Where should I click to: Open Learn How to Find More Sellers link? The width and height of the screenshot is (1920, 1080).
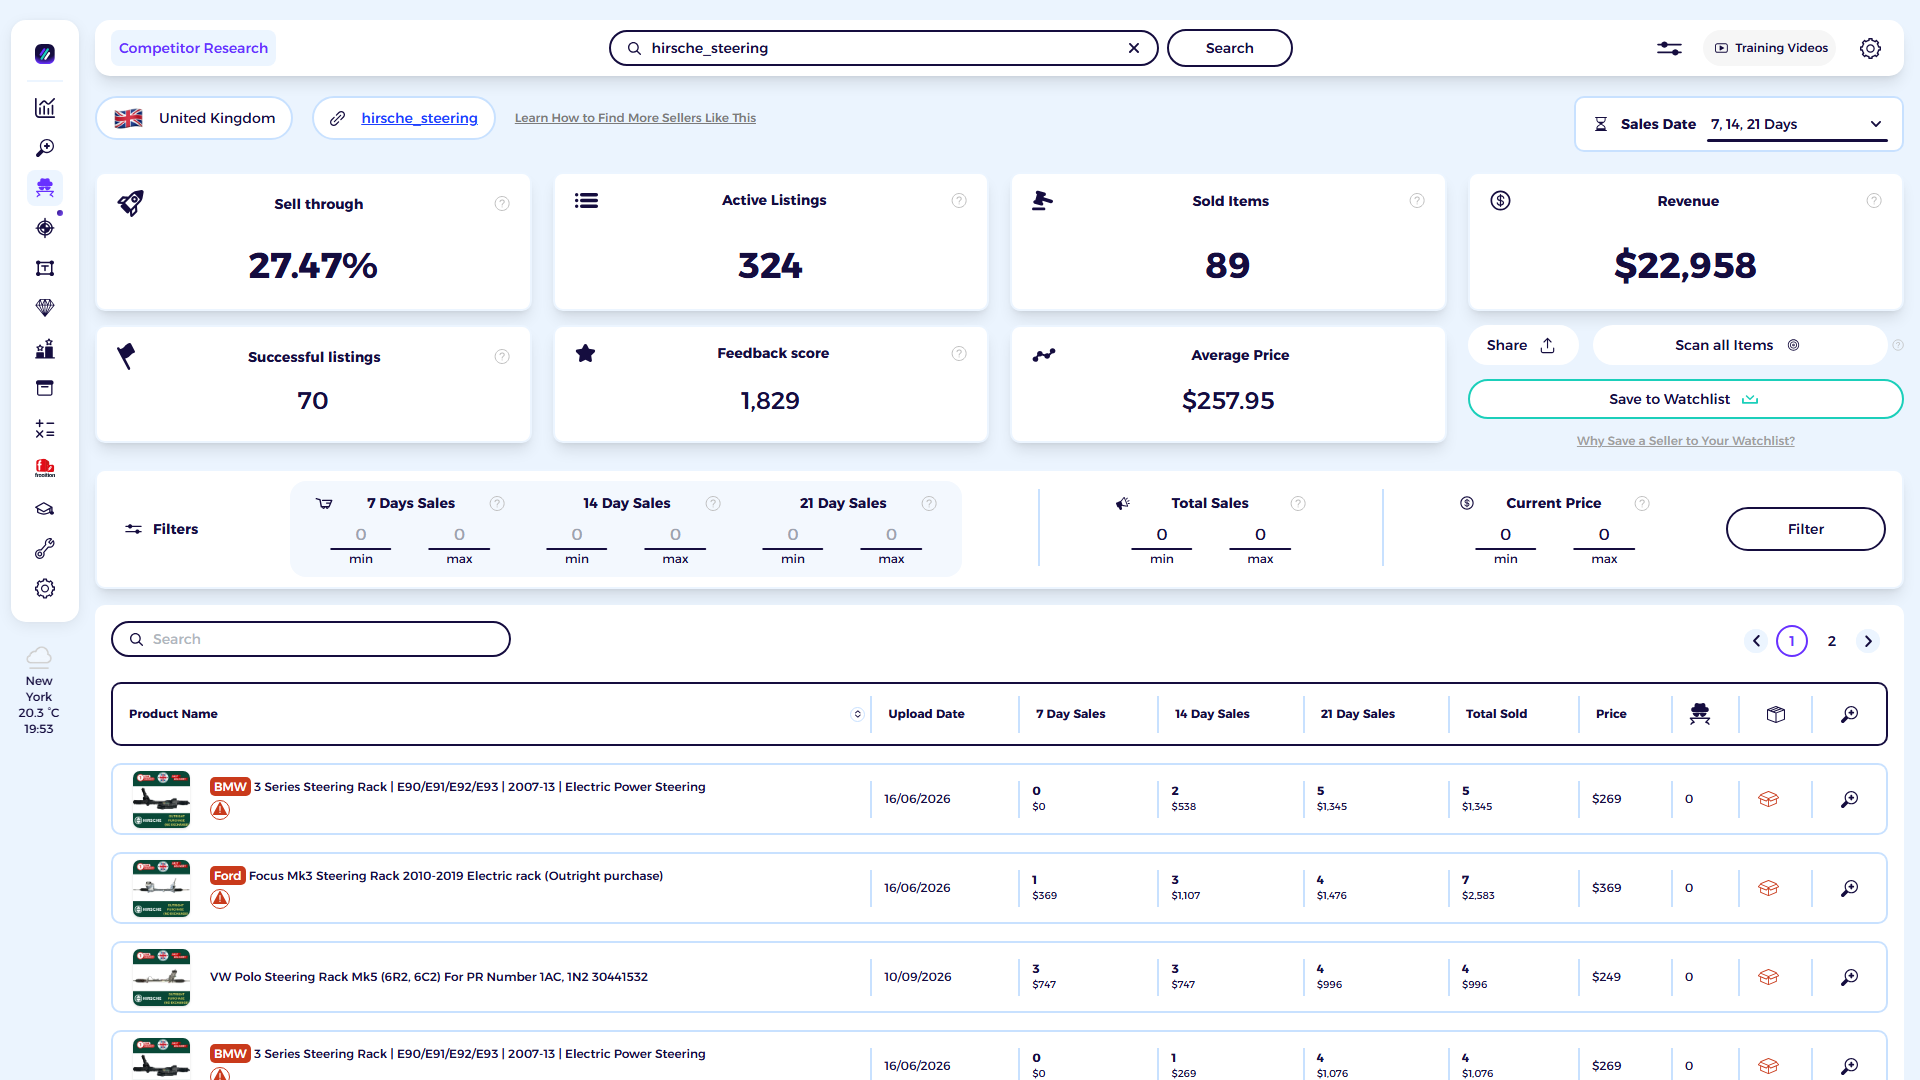pyautogui.click(x=635, y=118)
